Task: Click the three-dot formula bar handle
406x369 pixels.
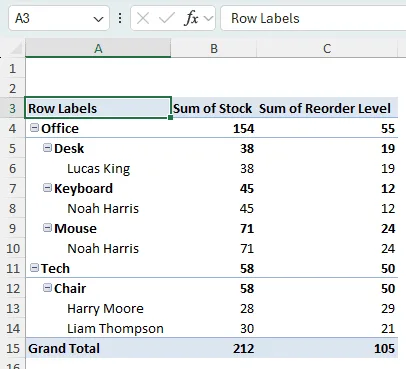Action: (x=120, y=18)
